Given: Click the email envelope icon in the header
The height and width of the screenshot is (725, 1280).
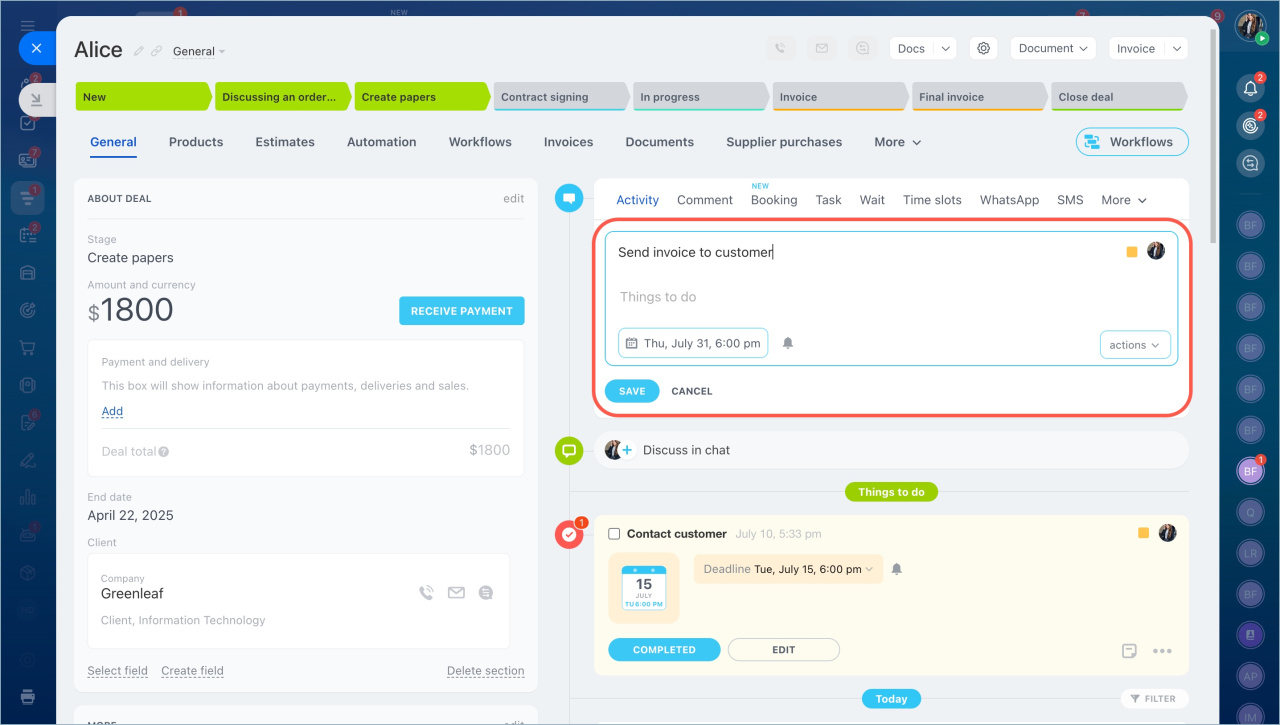Looking at the screenshot, I should point(821,48).
